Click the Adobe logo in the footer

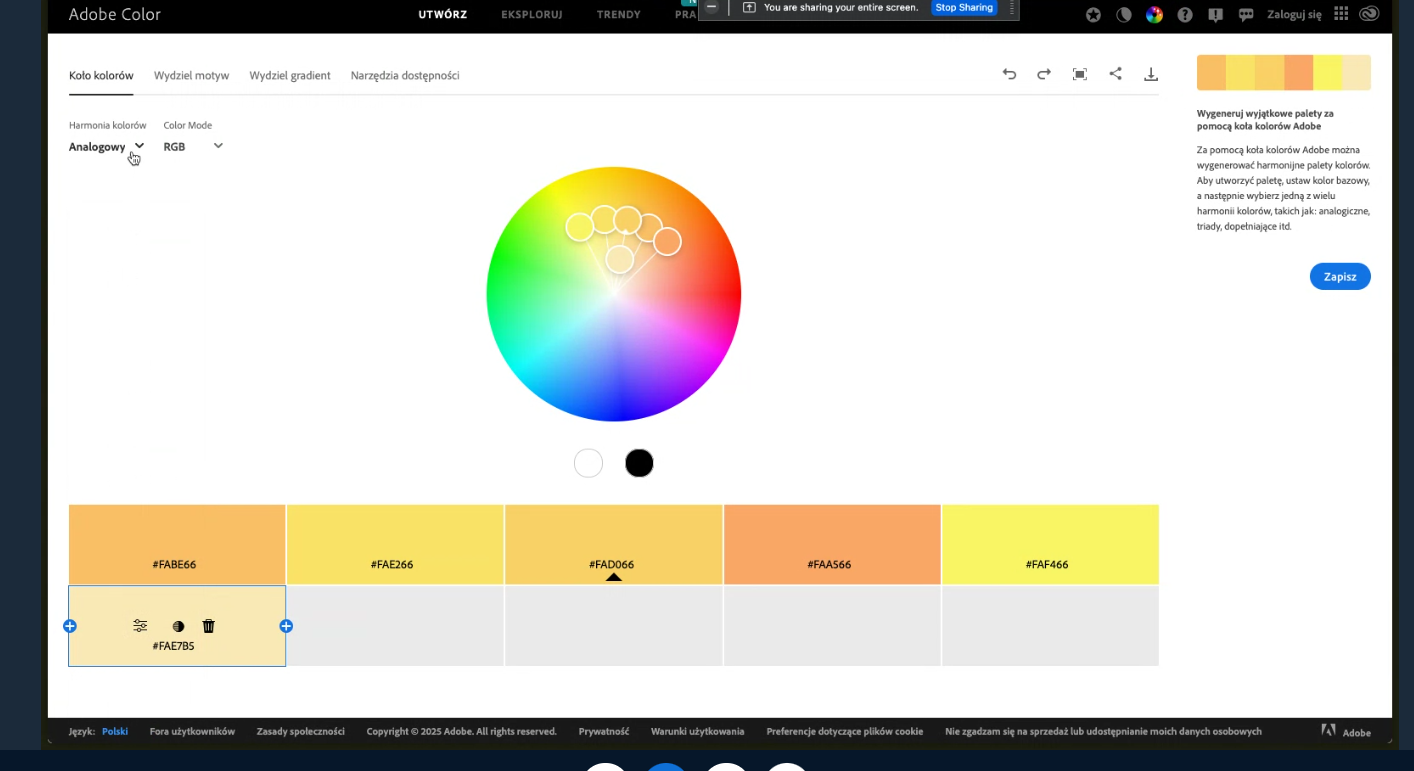1346,731
